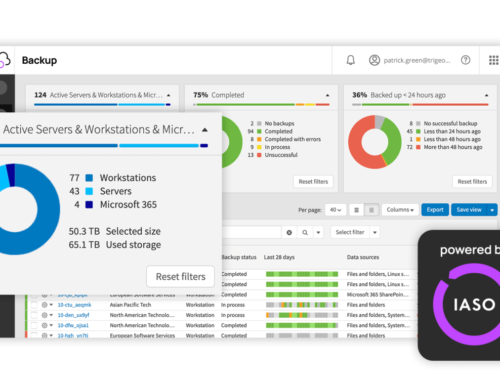Click the Workstations blue legend swatch
The width and height of the screenshot is (500, 383).
[89, 178]
